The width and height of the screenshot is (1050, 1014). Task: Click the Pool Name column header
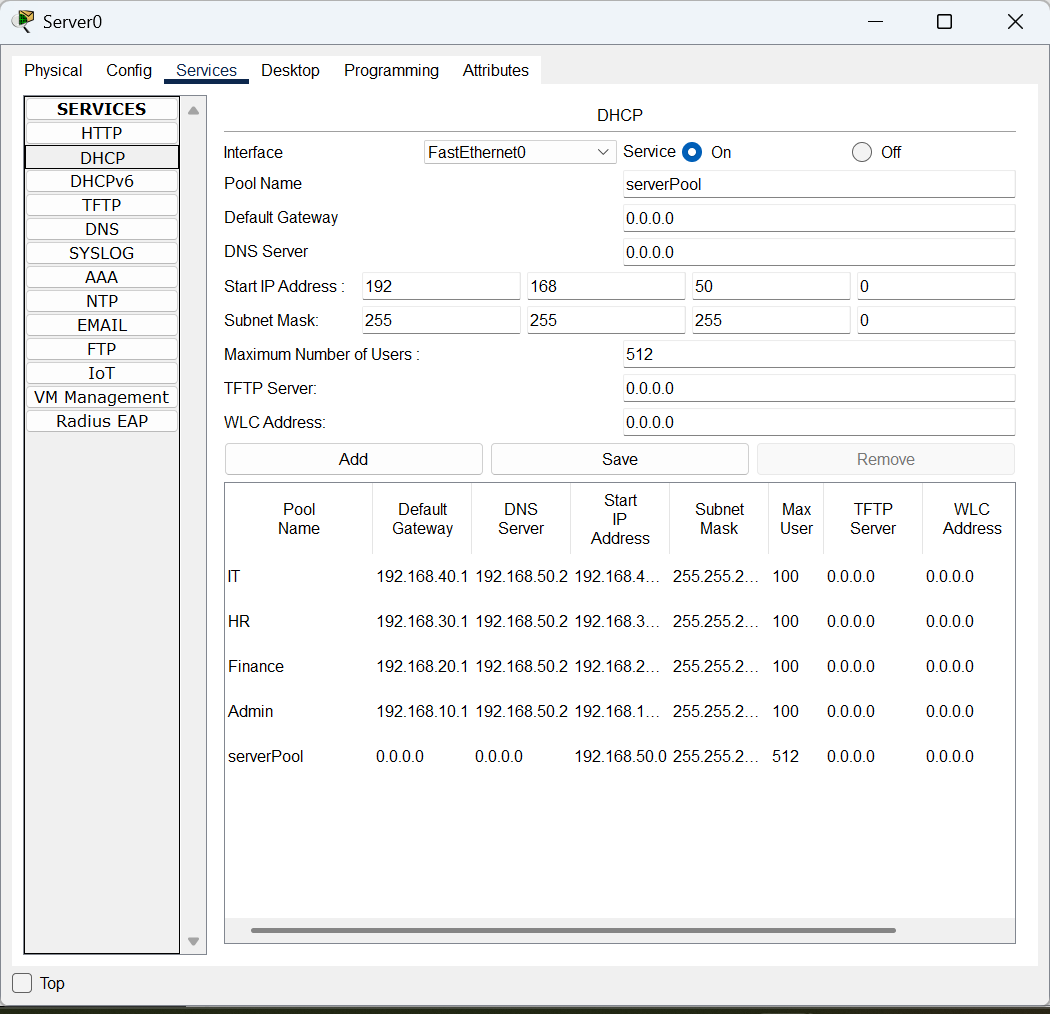pyautogui.click(x=299, y=519)
